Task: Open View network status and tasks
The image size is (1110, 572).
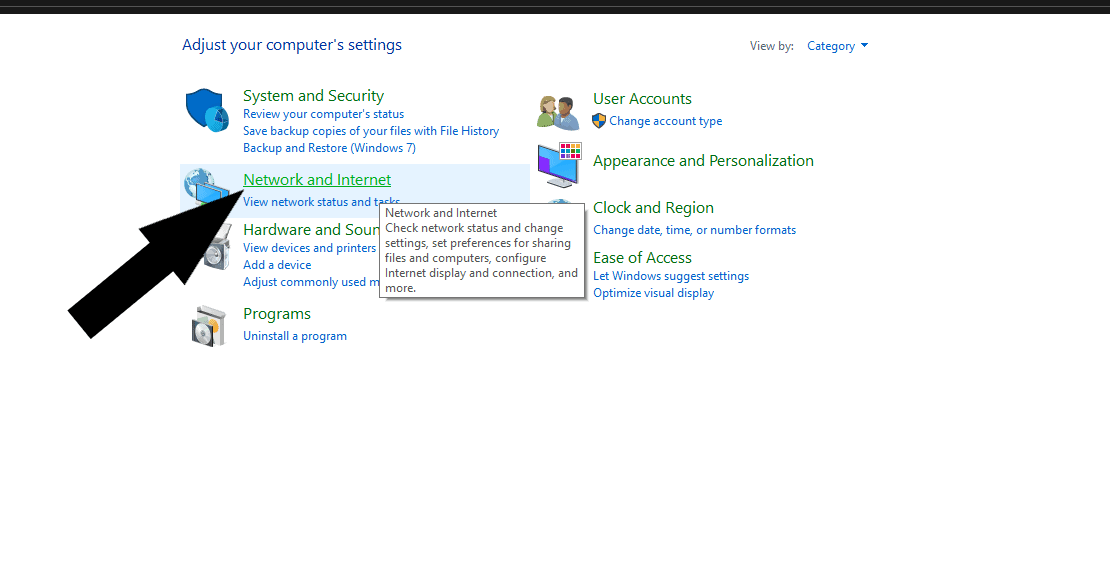Action: coord(321,202)
